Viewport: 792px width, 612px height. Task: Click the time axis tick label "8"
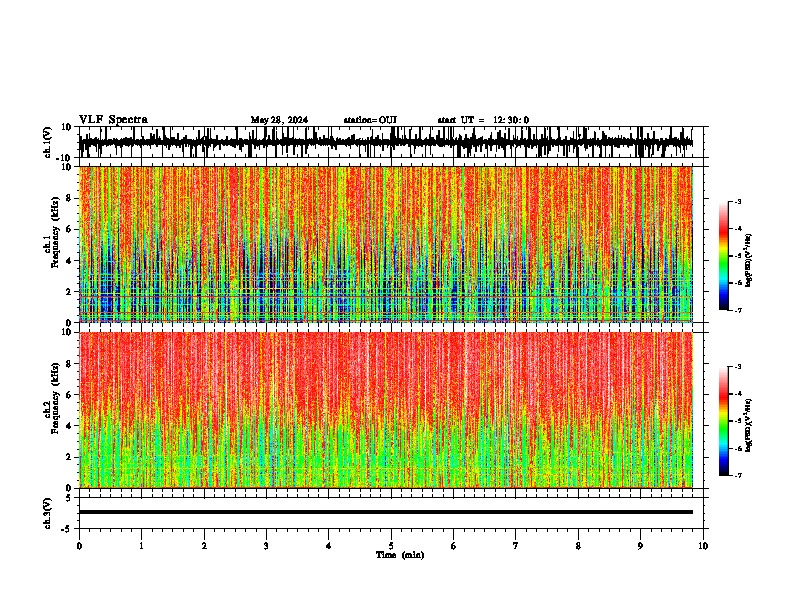[x=578, y=546]
